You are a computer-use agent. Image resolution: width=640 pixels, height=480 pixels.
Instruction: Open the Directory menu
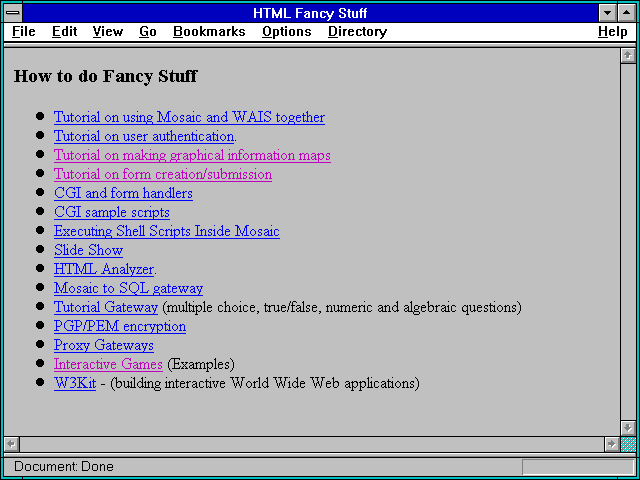[357, 32]
